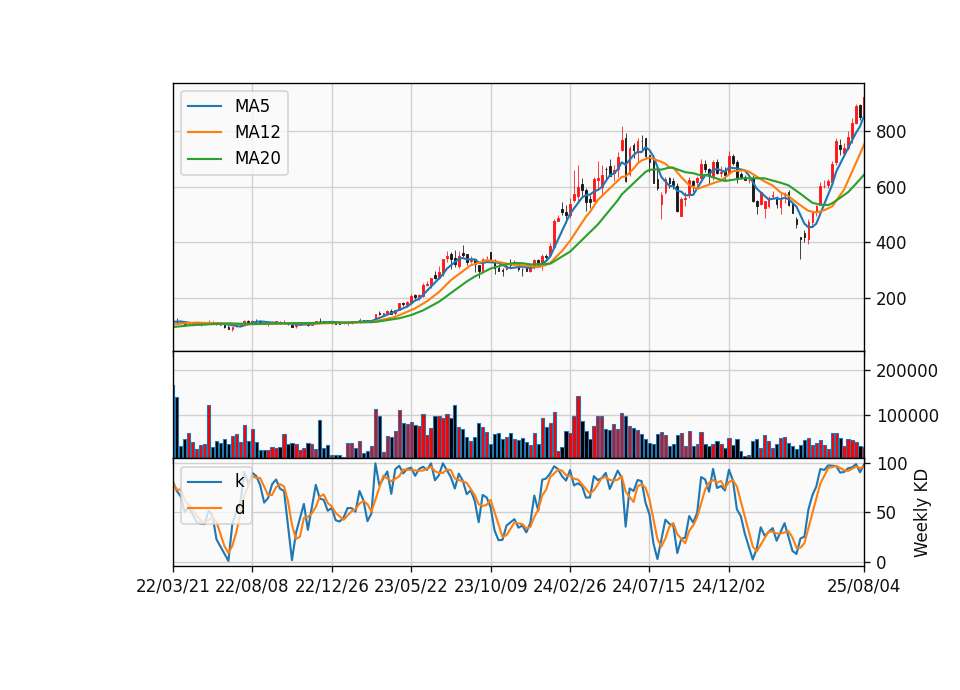Screen dimensions: 960x690
Task: Click the MA20 legend label
Action: point(257,158)
